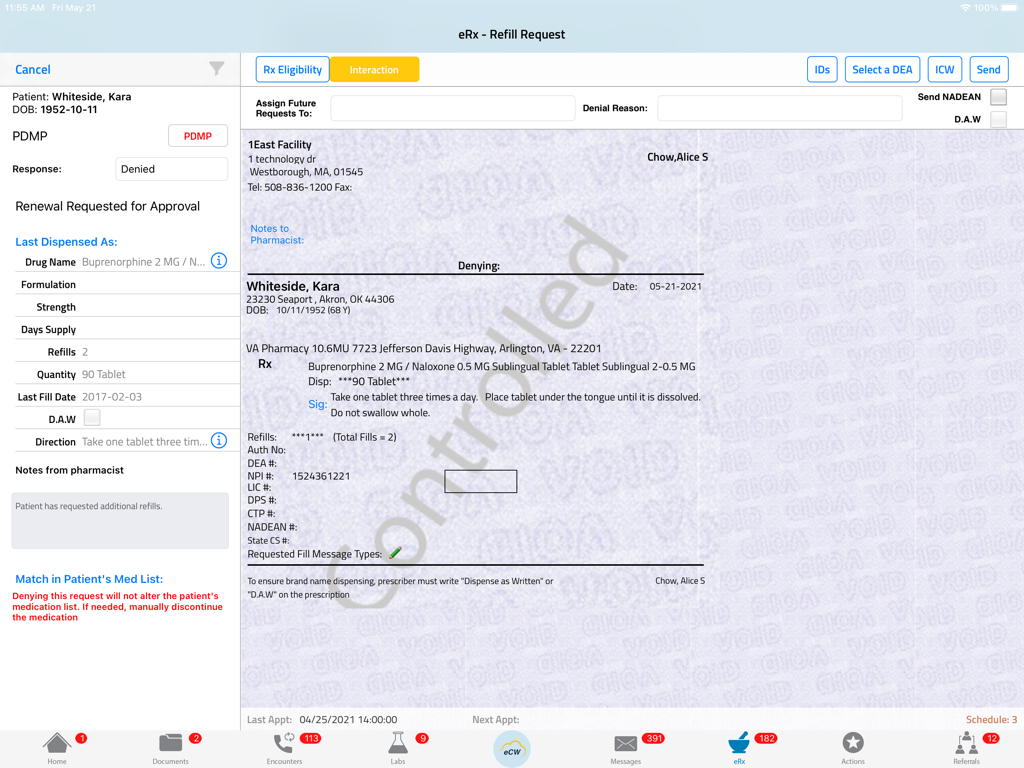Tap the filter funnel icon
Image resolution: width=1024 pixels, height=768 pixels.
pos(217,69)
